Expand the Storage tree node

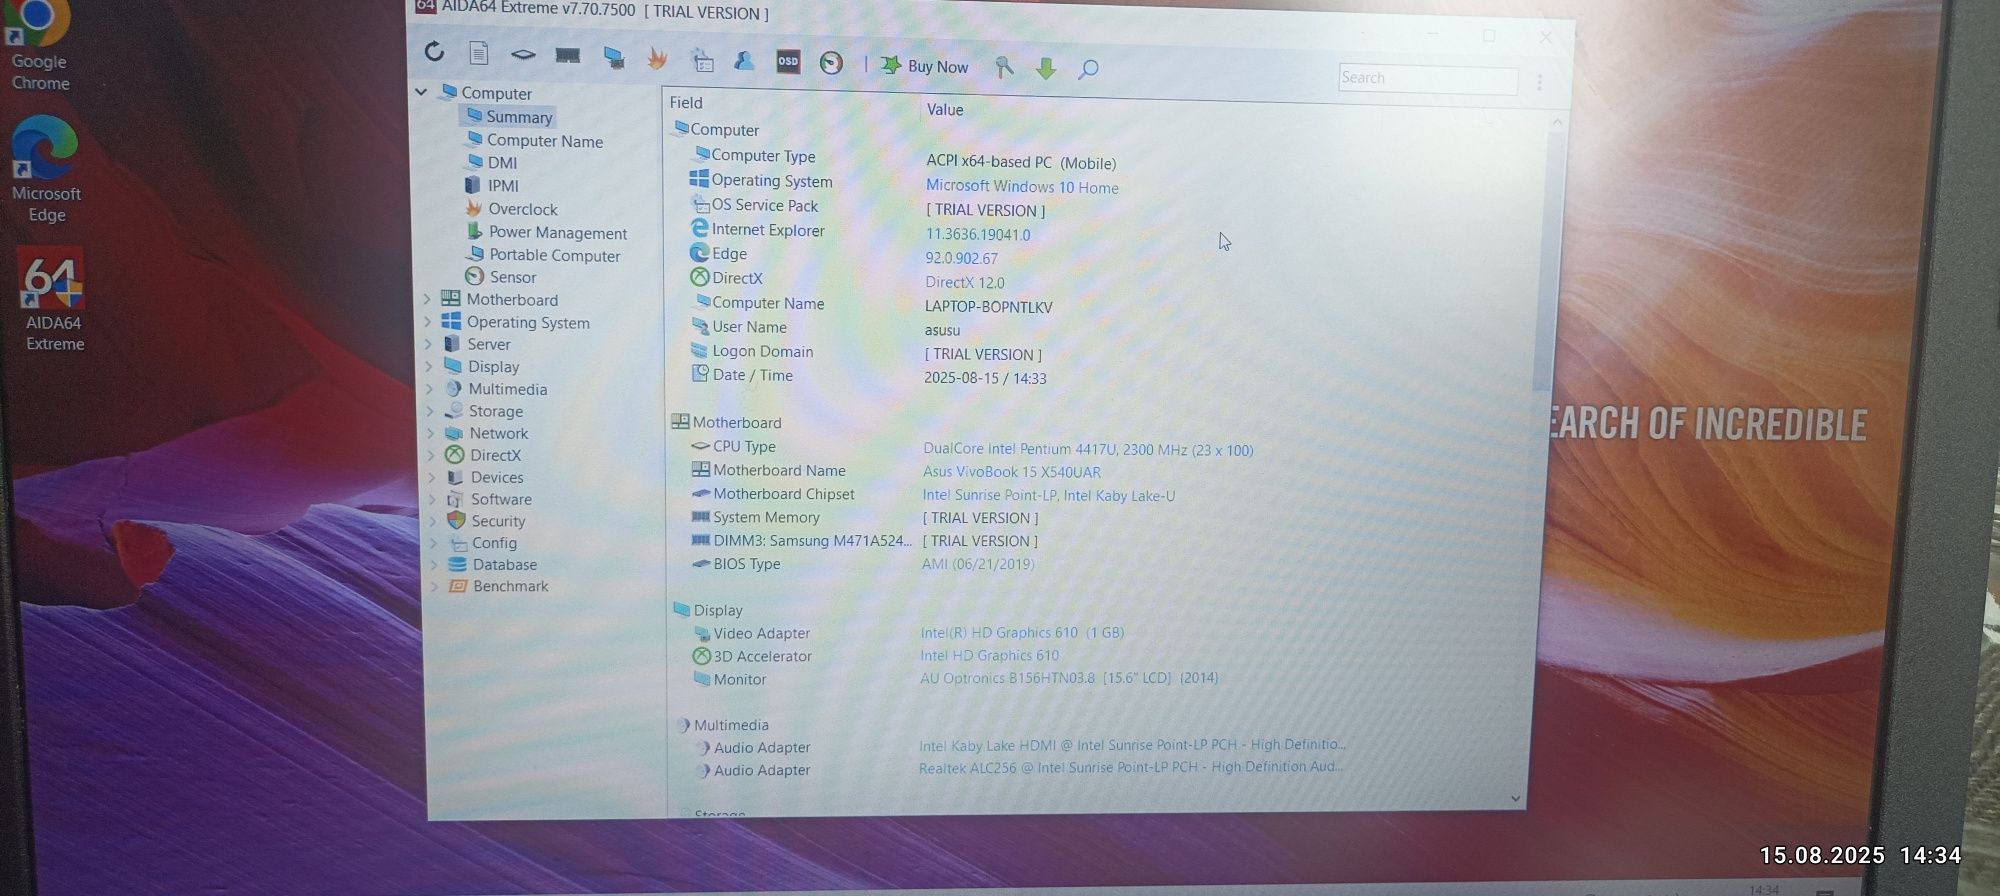431,411
